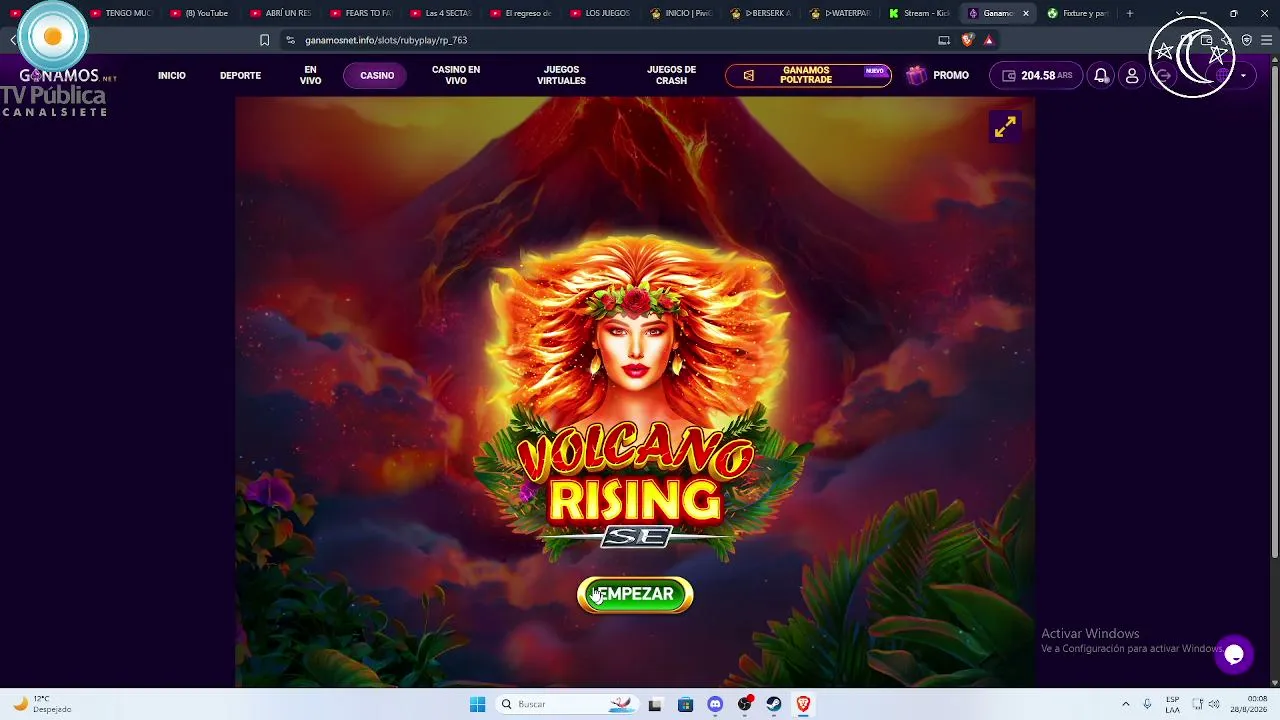
Task: Click the bookmark icon in the address bar
Action: (264, 40)
